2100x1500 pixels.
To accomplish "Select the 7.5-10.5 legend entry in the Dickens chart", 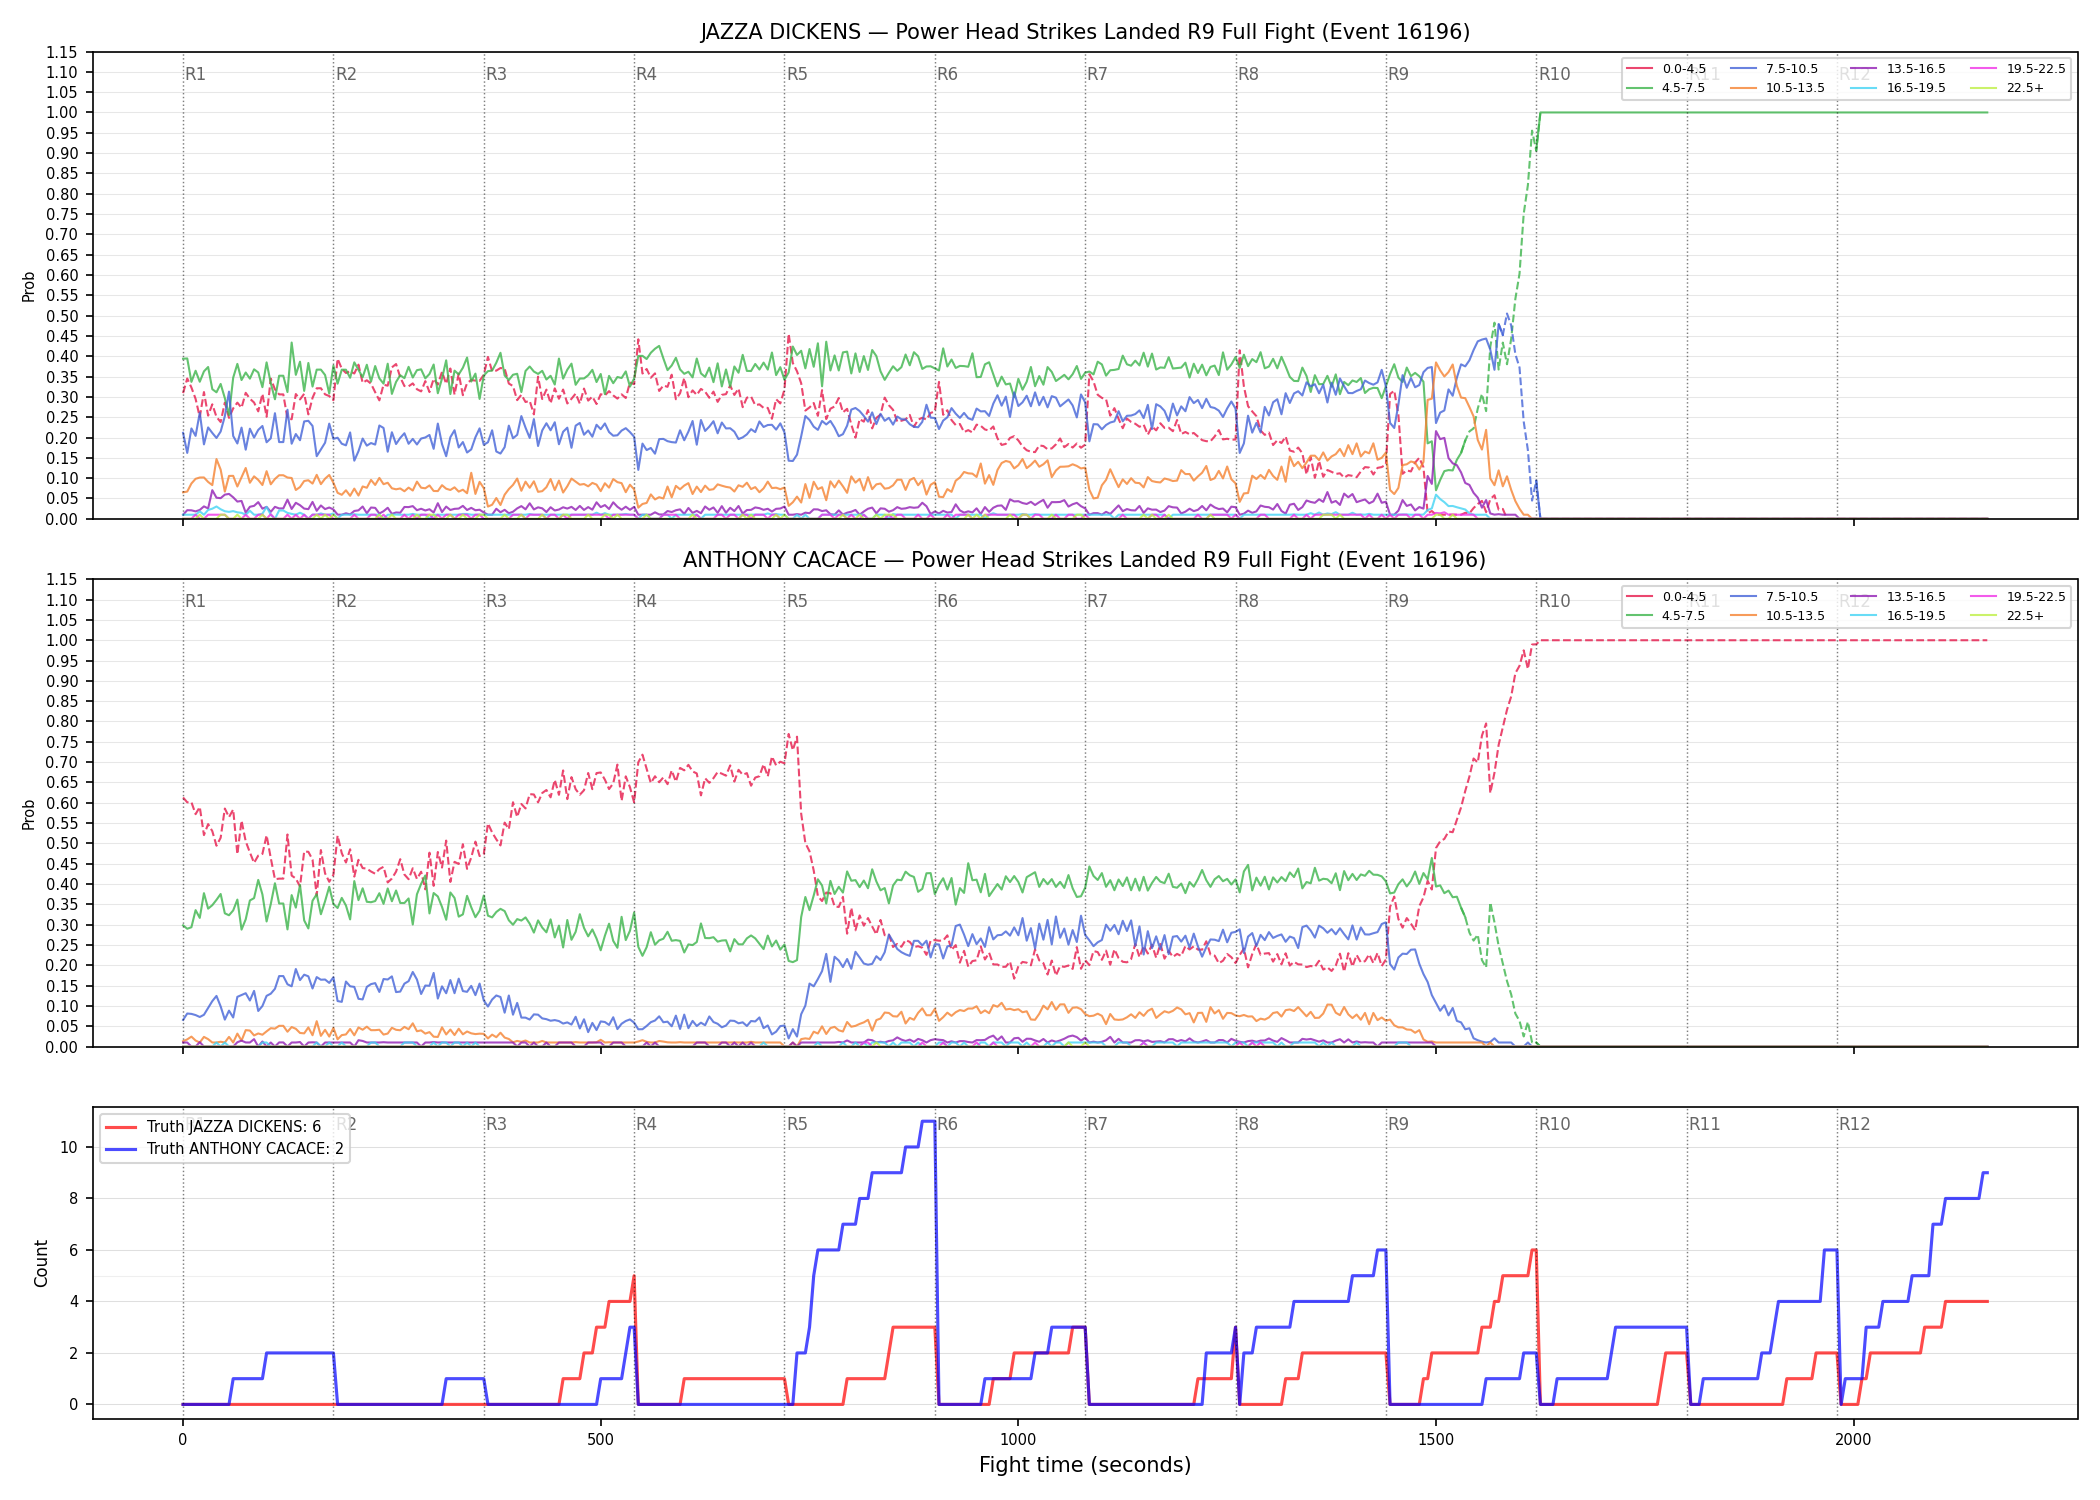I will pos(1774,69).
